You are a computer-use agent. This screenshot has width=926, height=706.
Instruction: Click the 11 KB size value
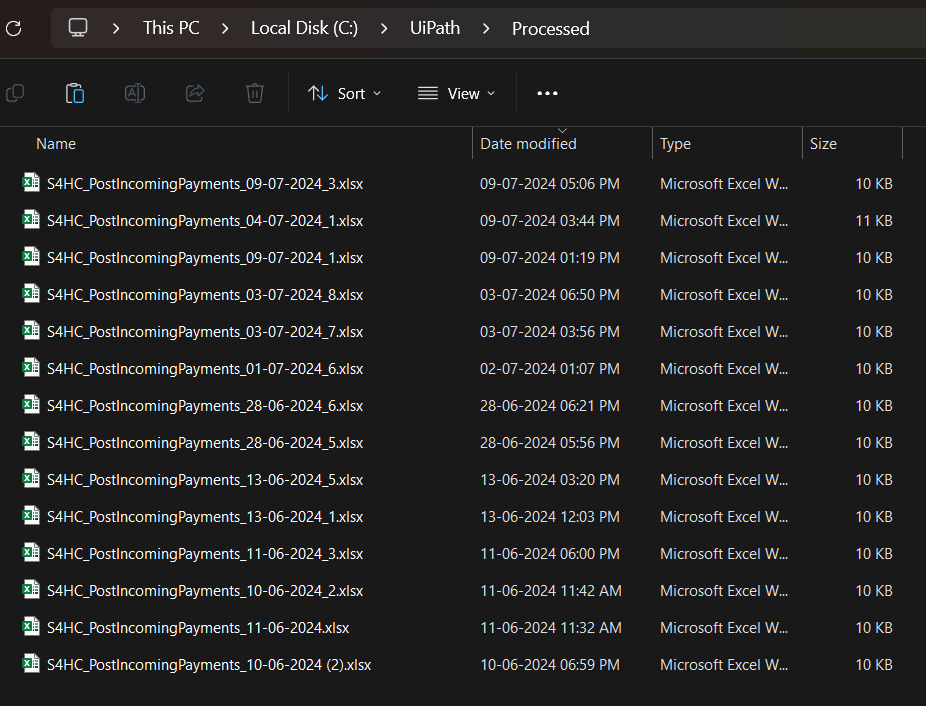click(x=873, y=221)
